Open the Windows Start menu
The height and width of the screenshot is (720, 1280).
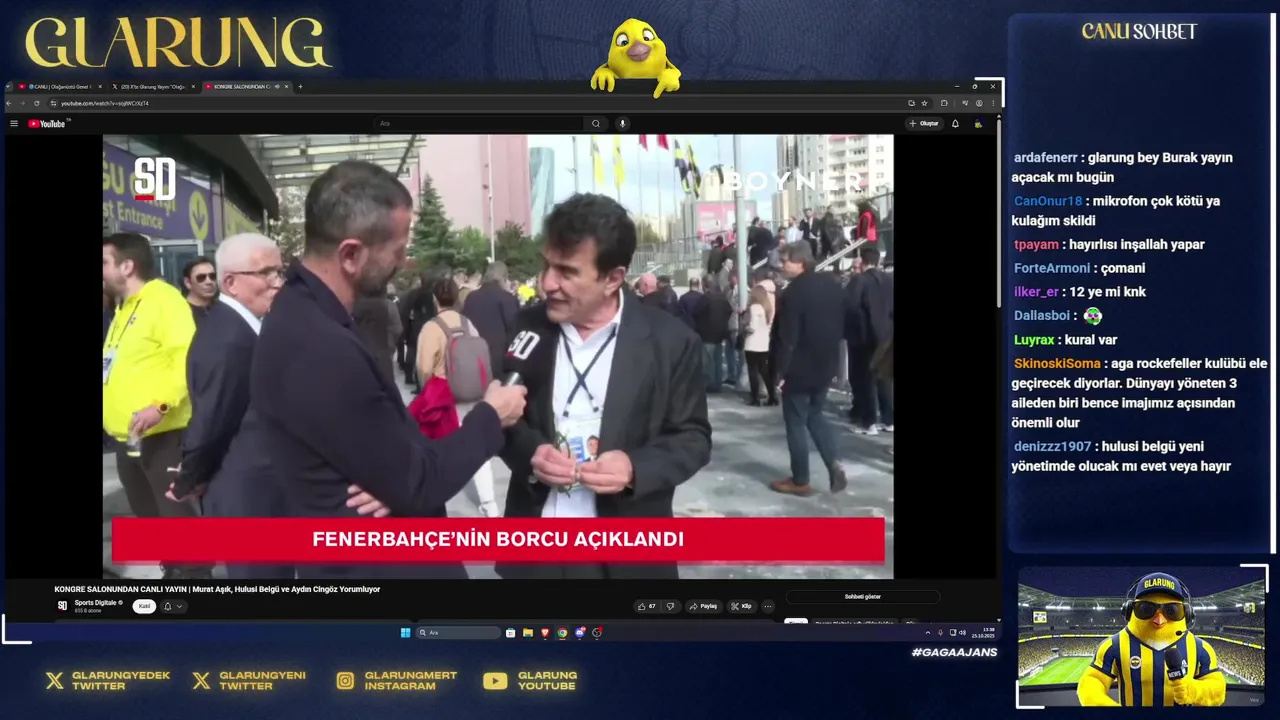point(405,632)
